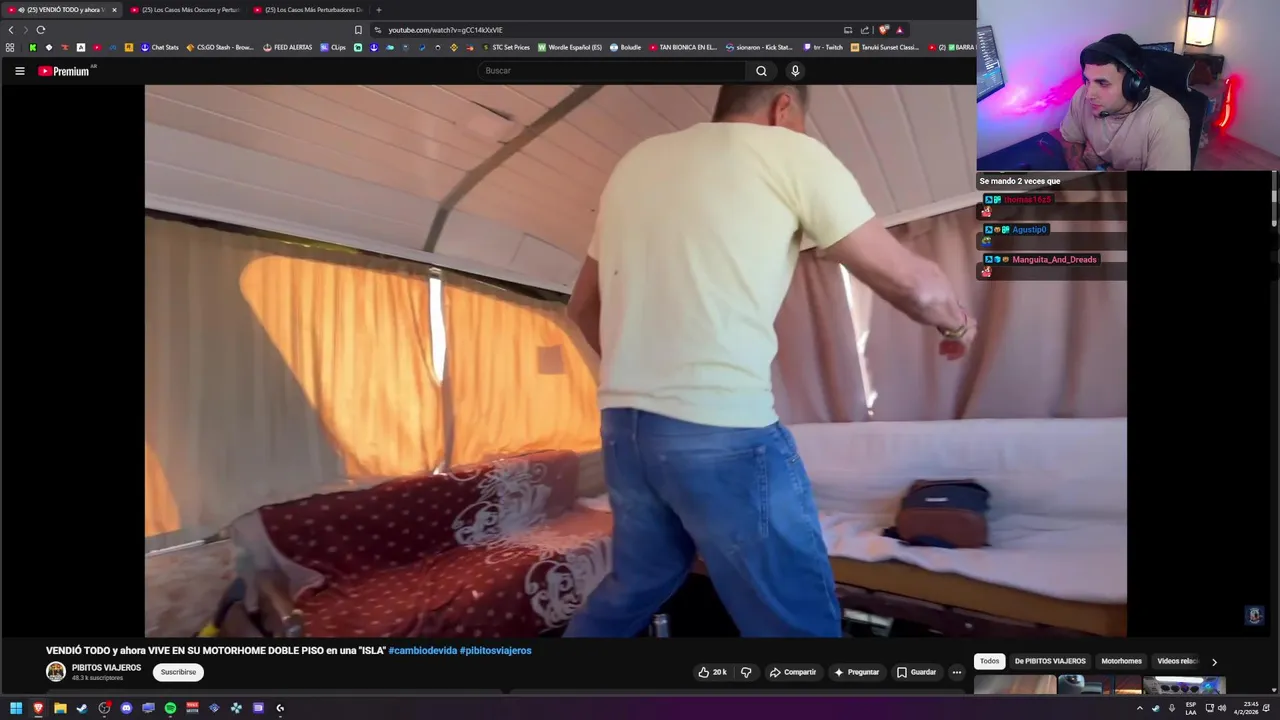Select the 'Todos' filter chip

[989, 661]
